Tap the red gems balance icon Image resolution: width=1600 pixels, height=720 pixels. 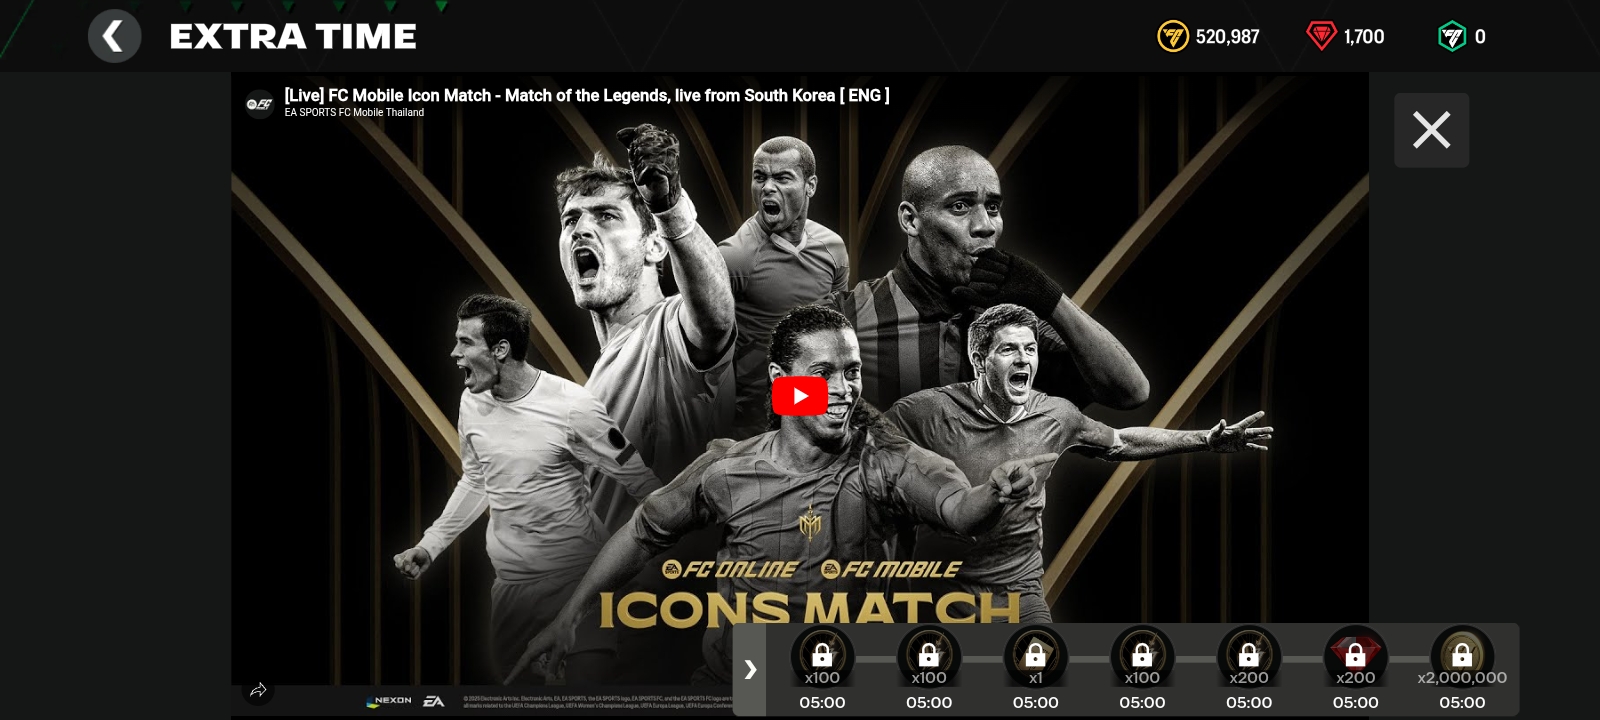pyautogui.click(x=1321, y=37)
